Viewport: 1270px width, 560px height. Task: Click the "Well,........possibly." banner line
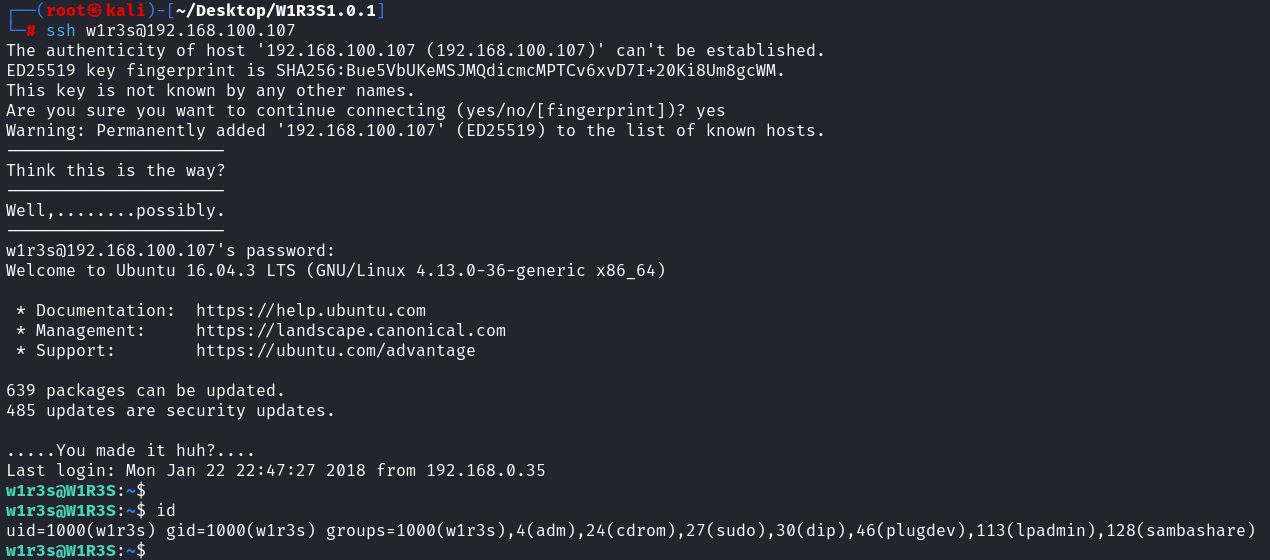tap(115, 211)
